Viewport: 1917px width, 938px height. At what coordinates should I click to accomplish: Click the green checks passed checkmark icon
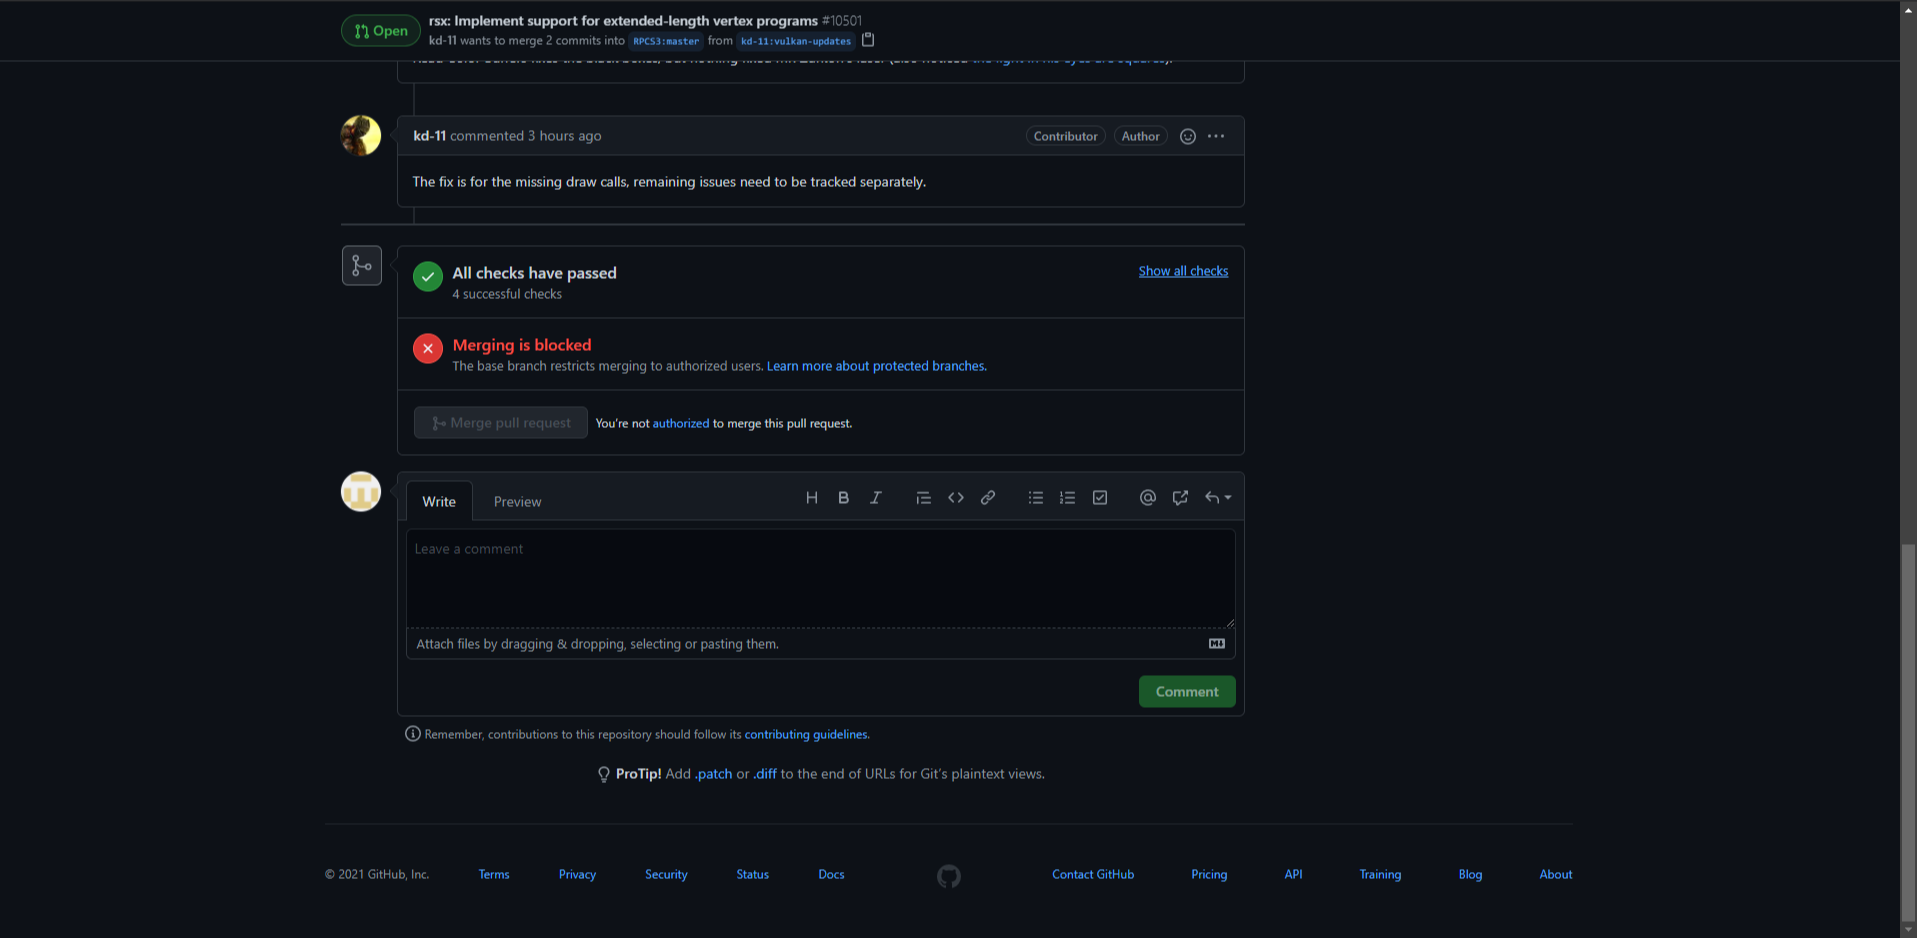point(428,277)
